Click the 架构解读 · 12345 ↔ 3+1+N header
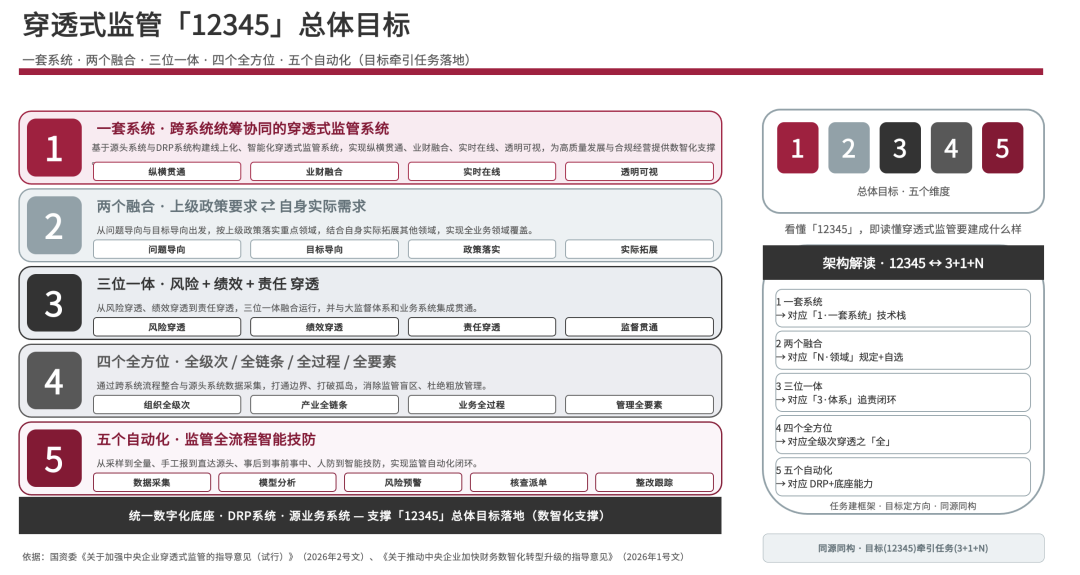This screenshot has height=575, width=1080. pyautogui.click(x=903, y=263)
